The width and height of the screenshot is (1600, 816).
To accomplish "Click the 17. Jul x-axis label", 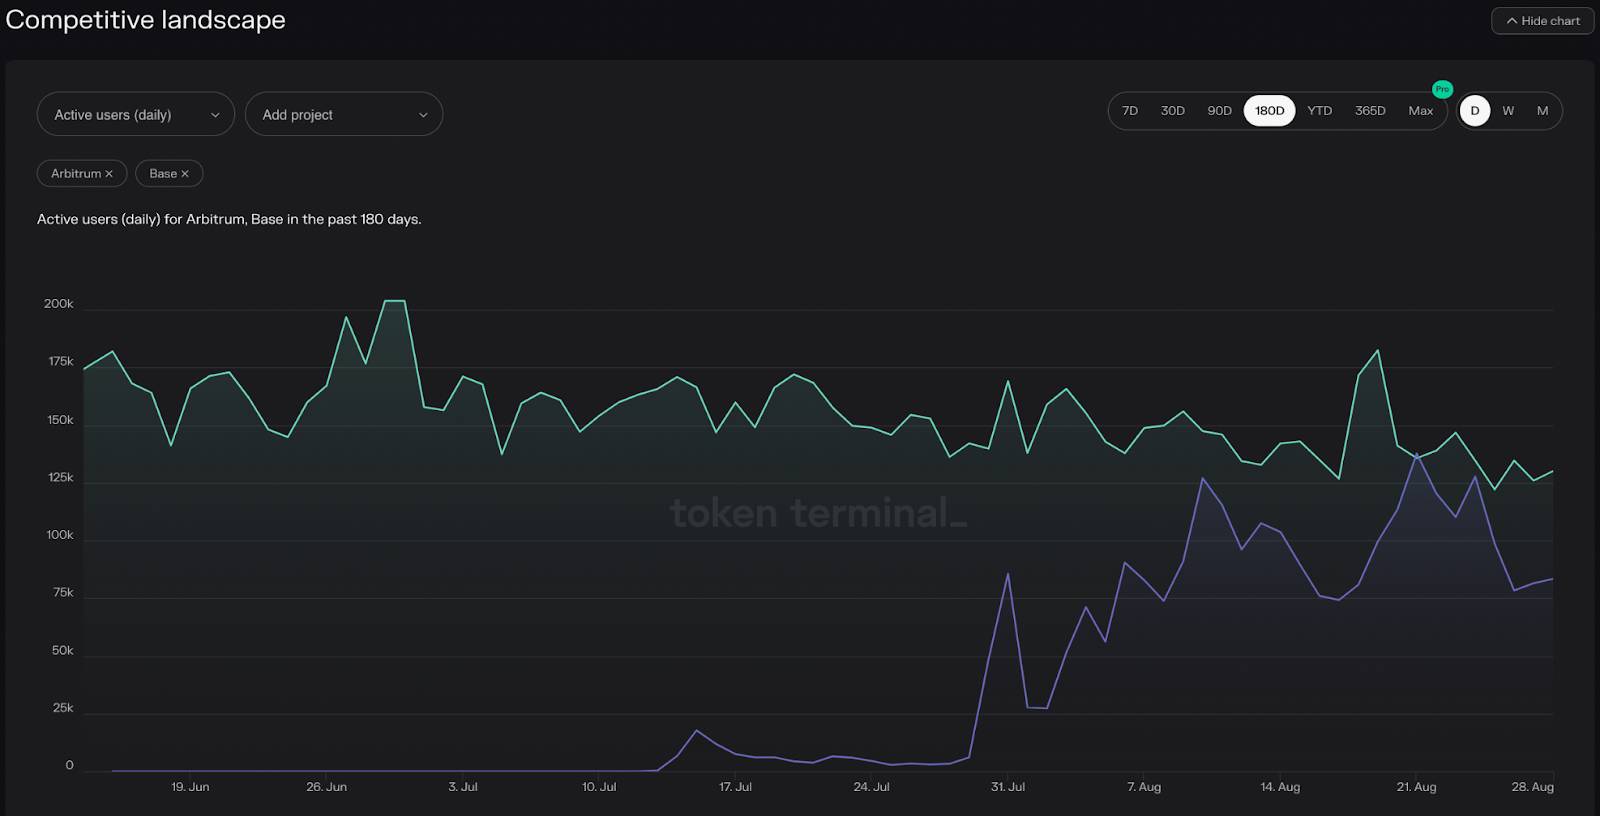I will pyautogui.click(x=735, y=787).
